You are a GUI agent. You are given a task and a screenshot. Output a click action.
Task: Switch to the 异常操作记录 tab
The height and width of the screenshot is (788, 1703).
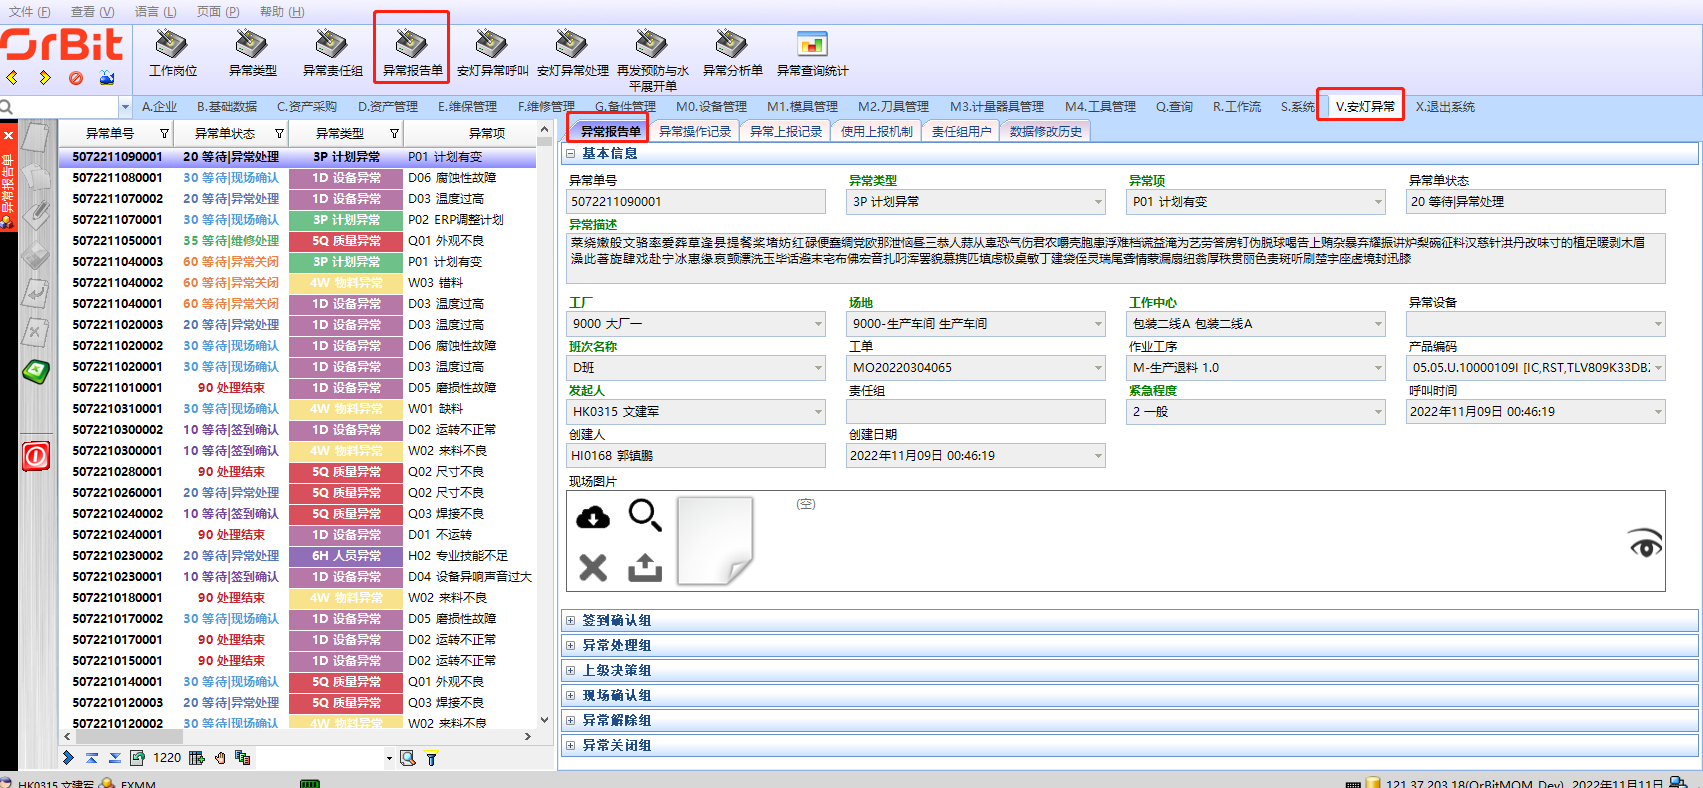694,131
